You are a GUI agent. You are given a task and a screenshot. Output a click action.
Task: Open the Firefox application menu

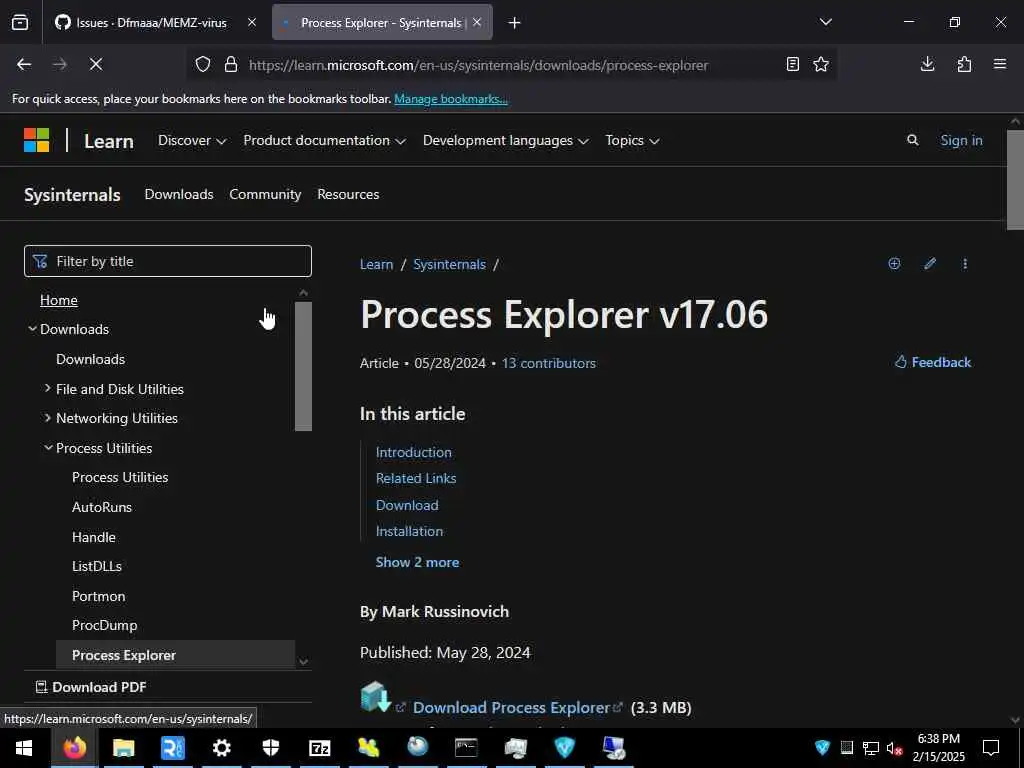1000,64
